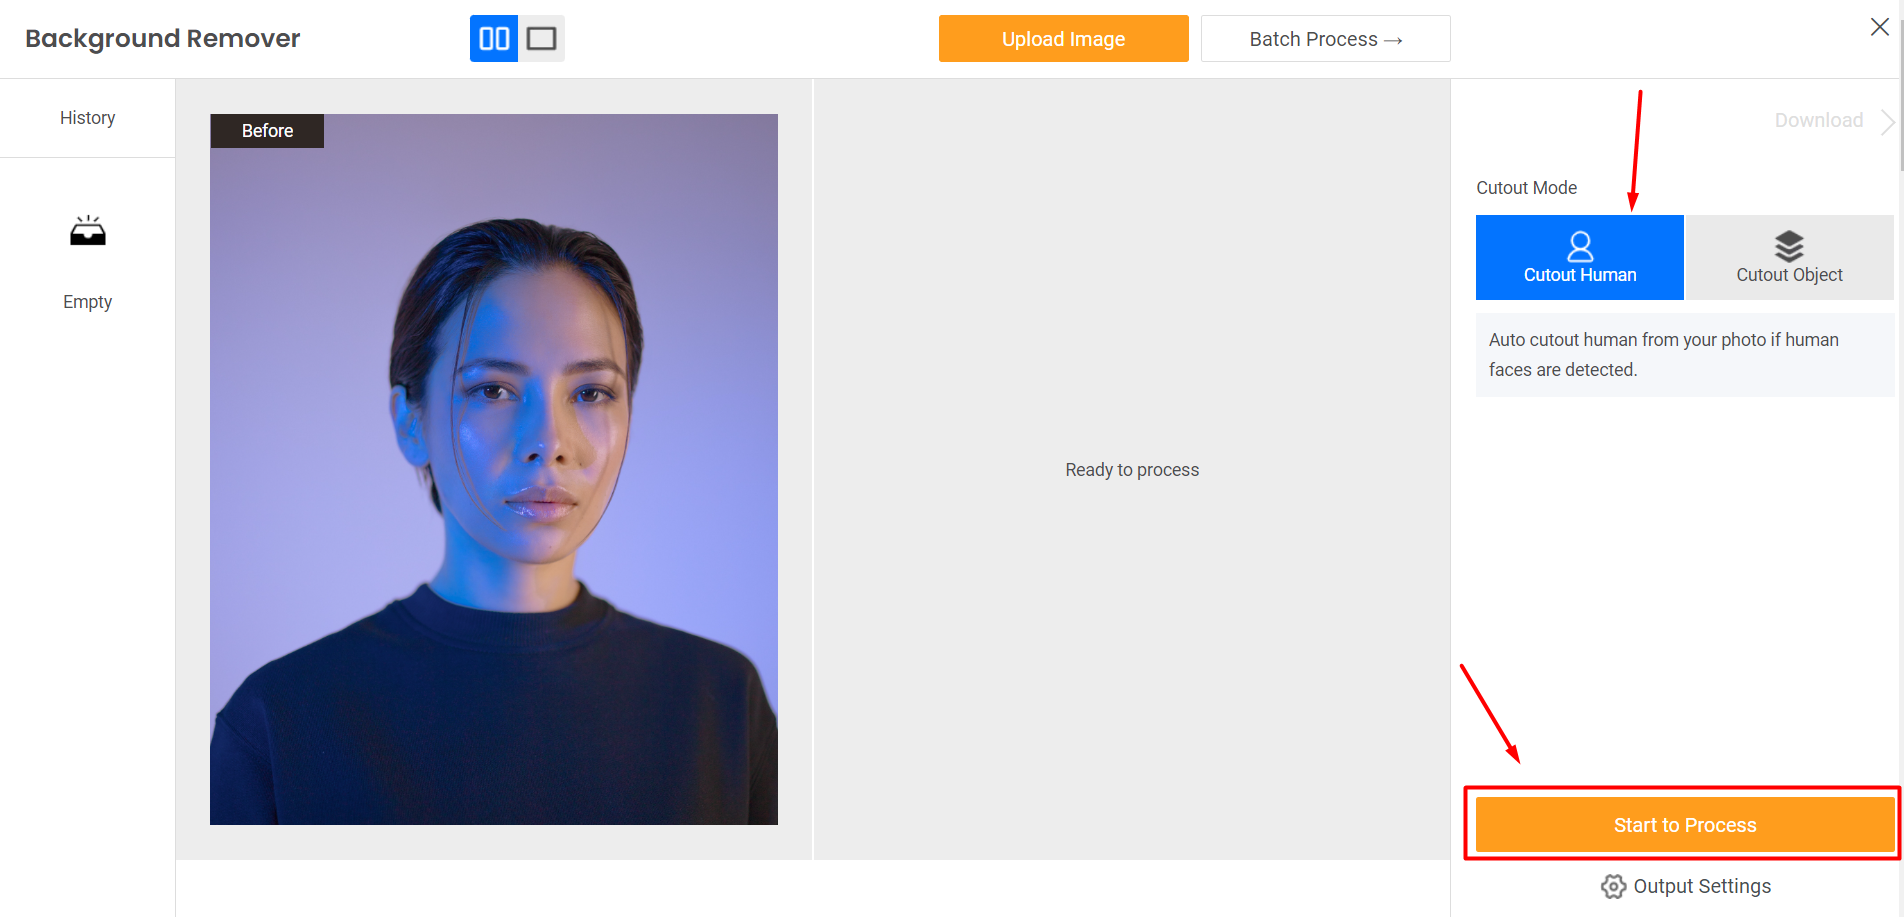The width and height of the screenshot is (1904, 917).
Task: Click the Ready to process text
Action: click(x=1132, y=470)
